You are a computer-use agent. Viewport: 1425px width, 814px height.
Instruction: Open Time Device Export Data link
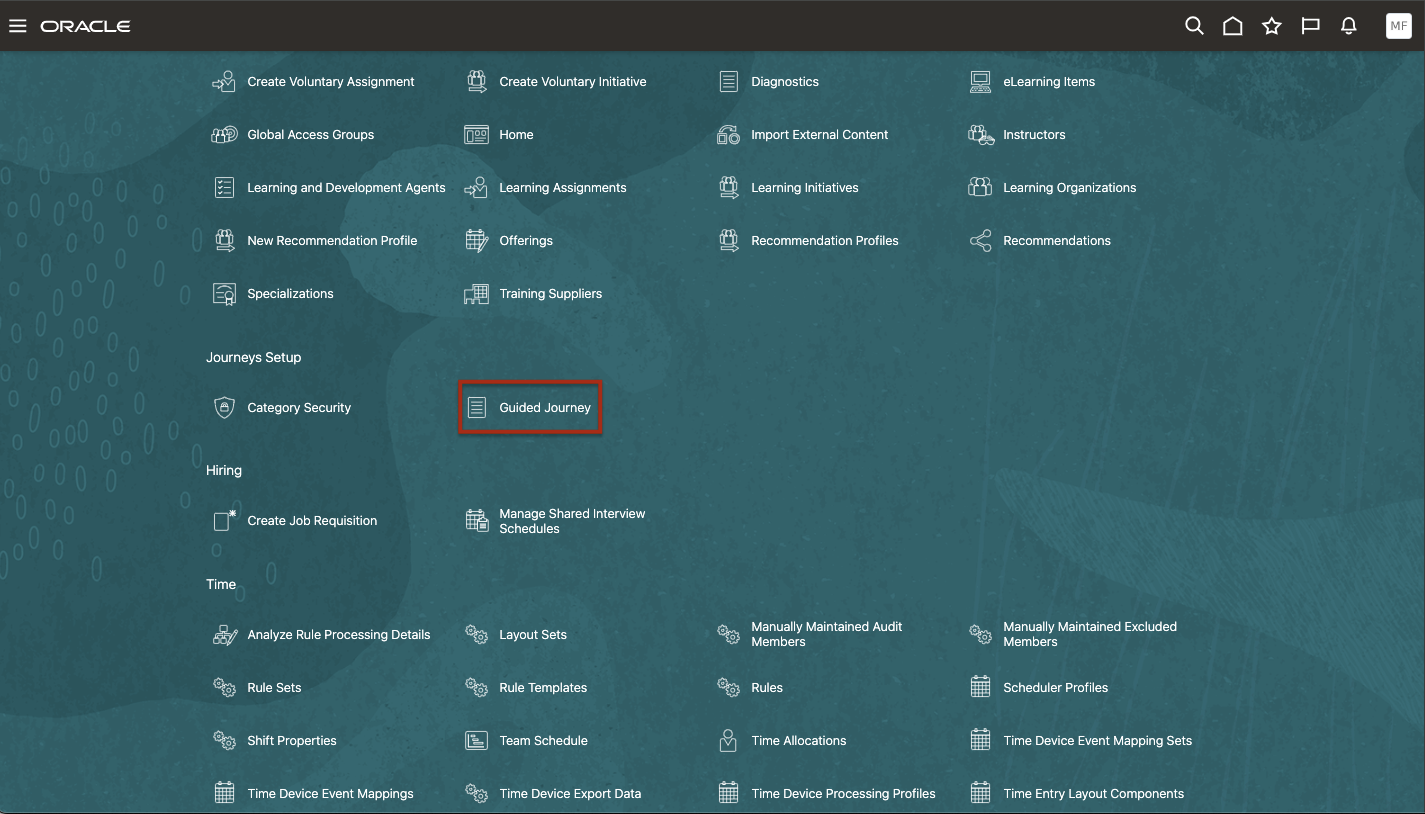tap(570, 794)
